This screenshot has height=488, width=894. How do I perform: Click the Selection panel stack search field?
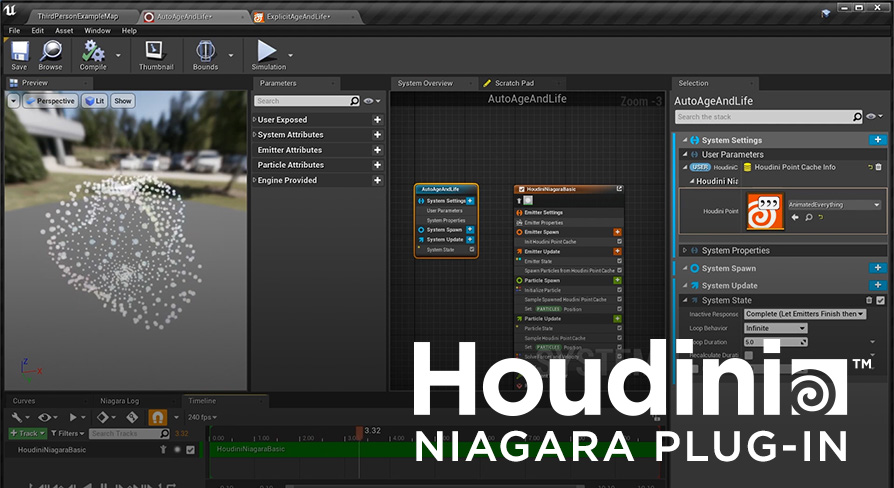(x=769, y=117)
